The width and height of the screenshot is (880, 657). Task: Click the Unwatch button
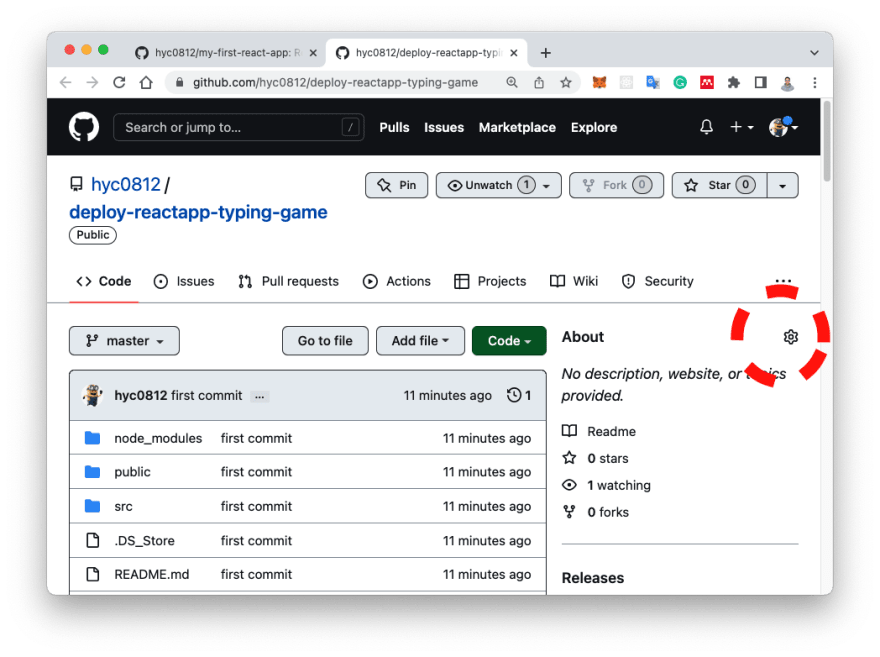pos(498,185)
